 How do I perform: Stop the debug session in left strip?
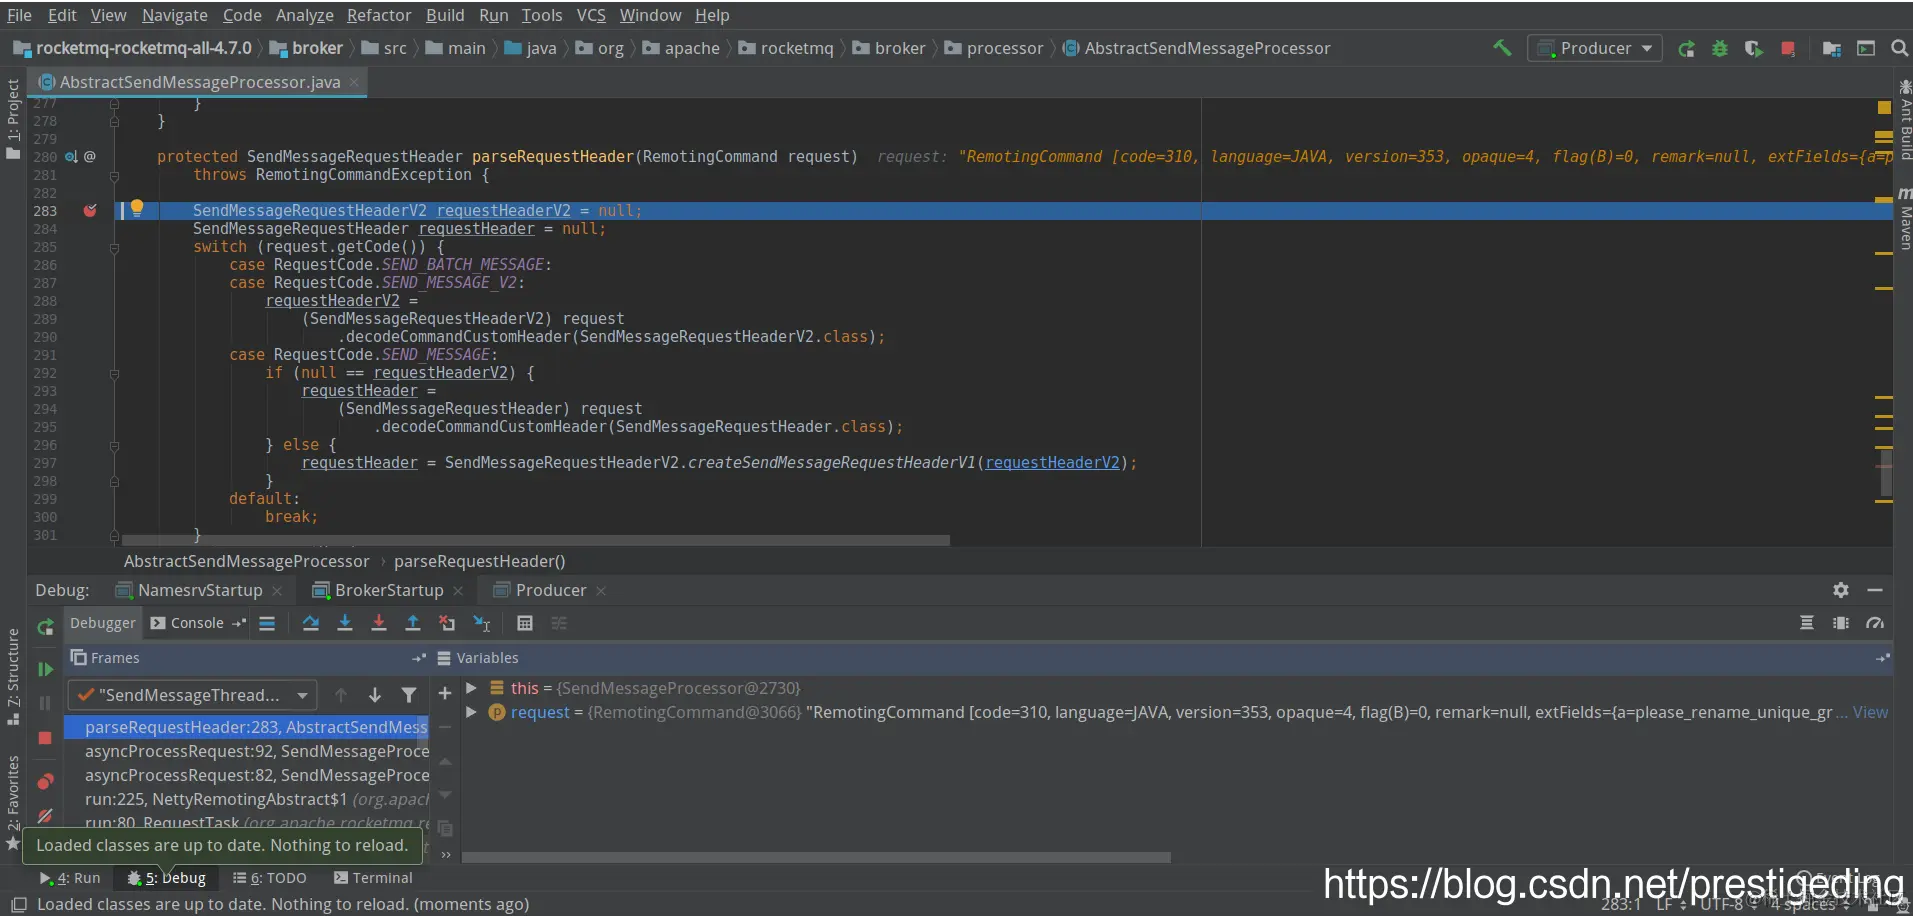pos(45,738)
